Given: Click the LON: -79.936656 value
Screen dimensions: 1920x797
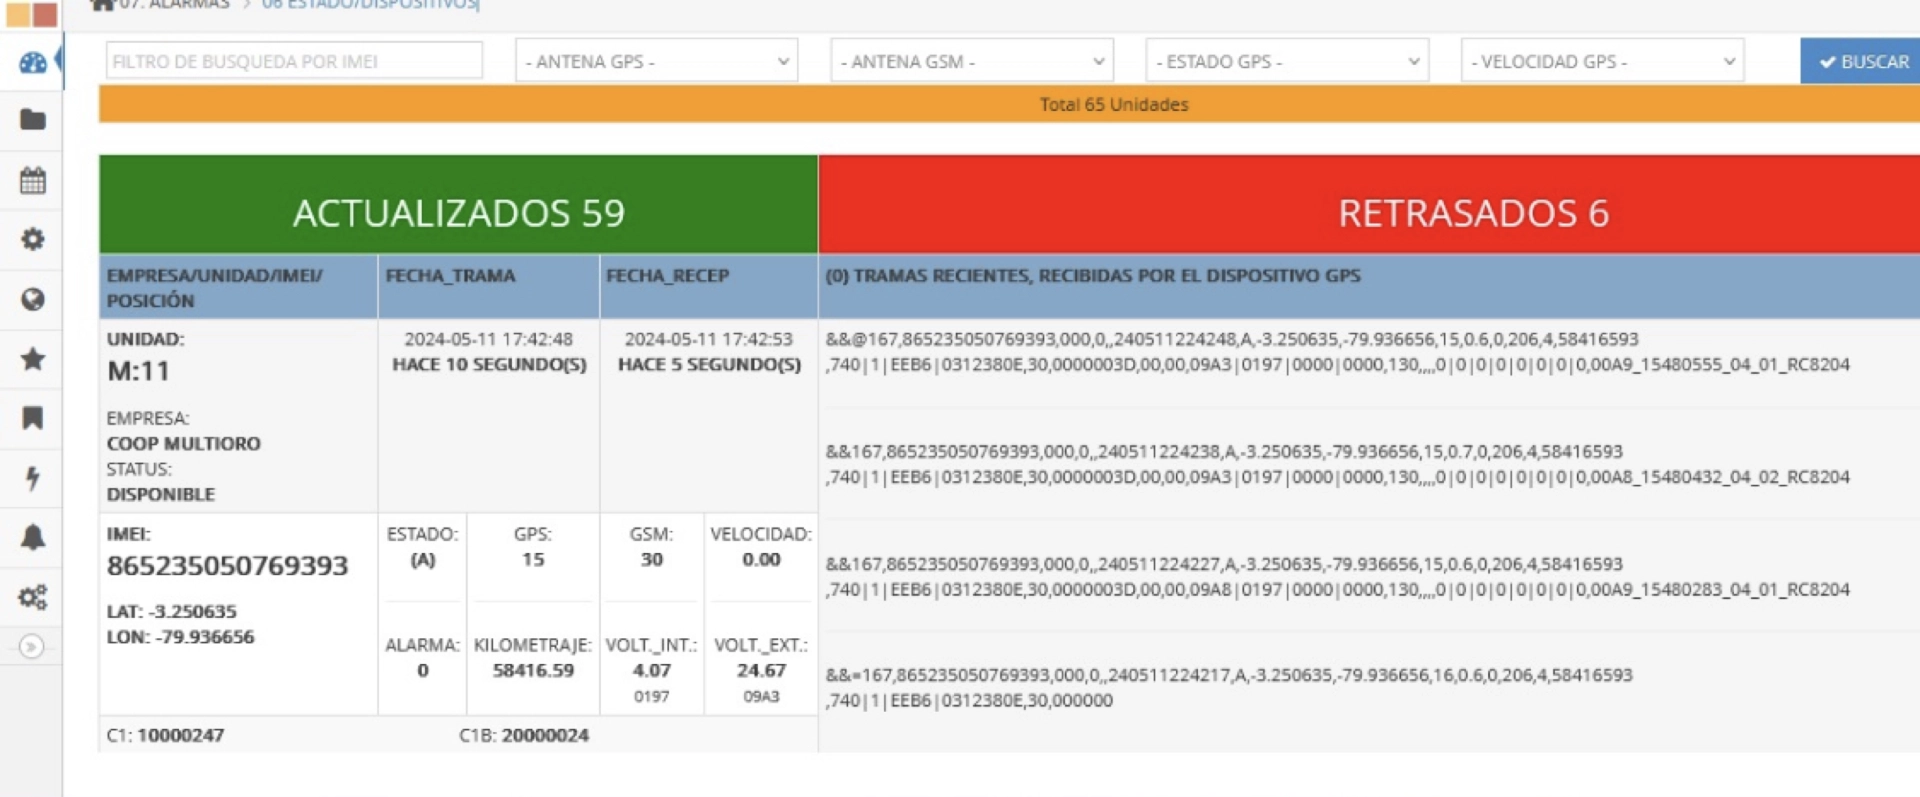Looking at the screenshot, I should 181,637.
